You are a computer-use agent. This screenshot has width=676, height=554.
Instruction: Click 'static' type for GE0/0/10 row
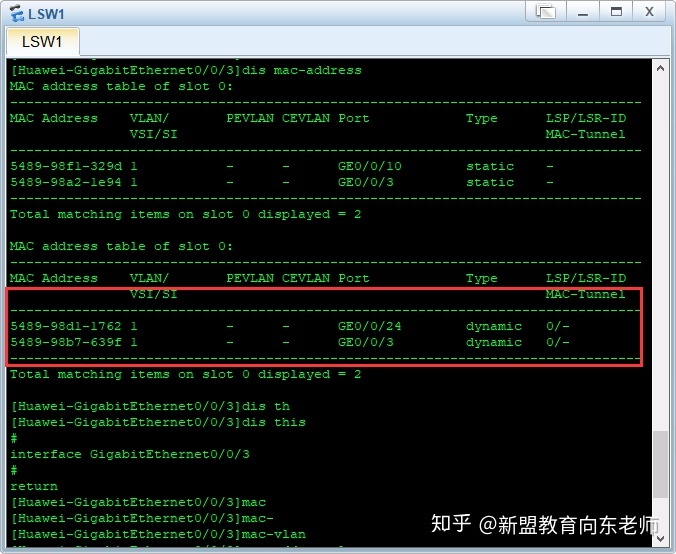click(x=490, y=166)
